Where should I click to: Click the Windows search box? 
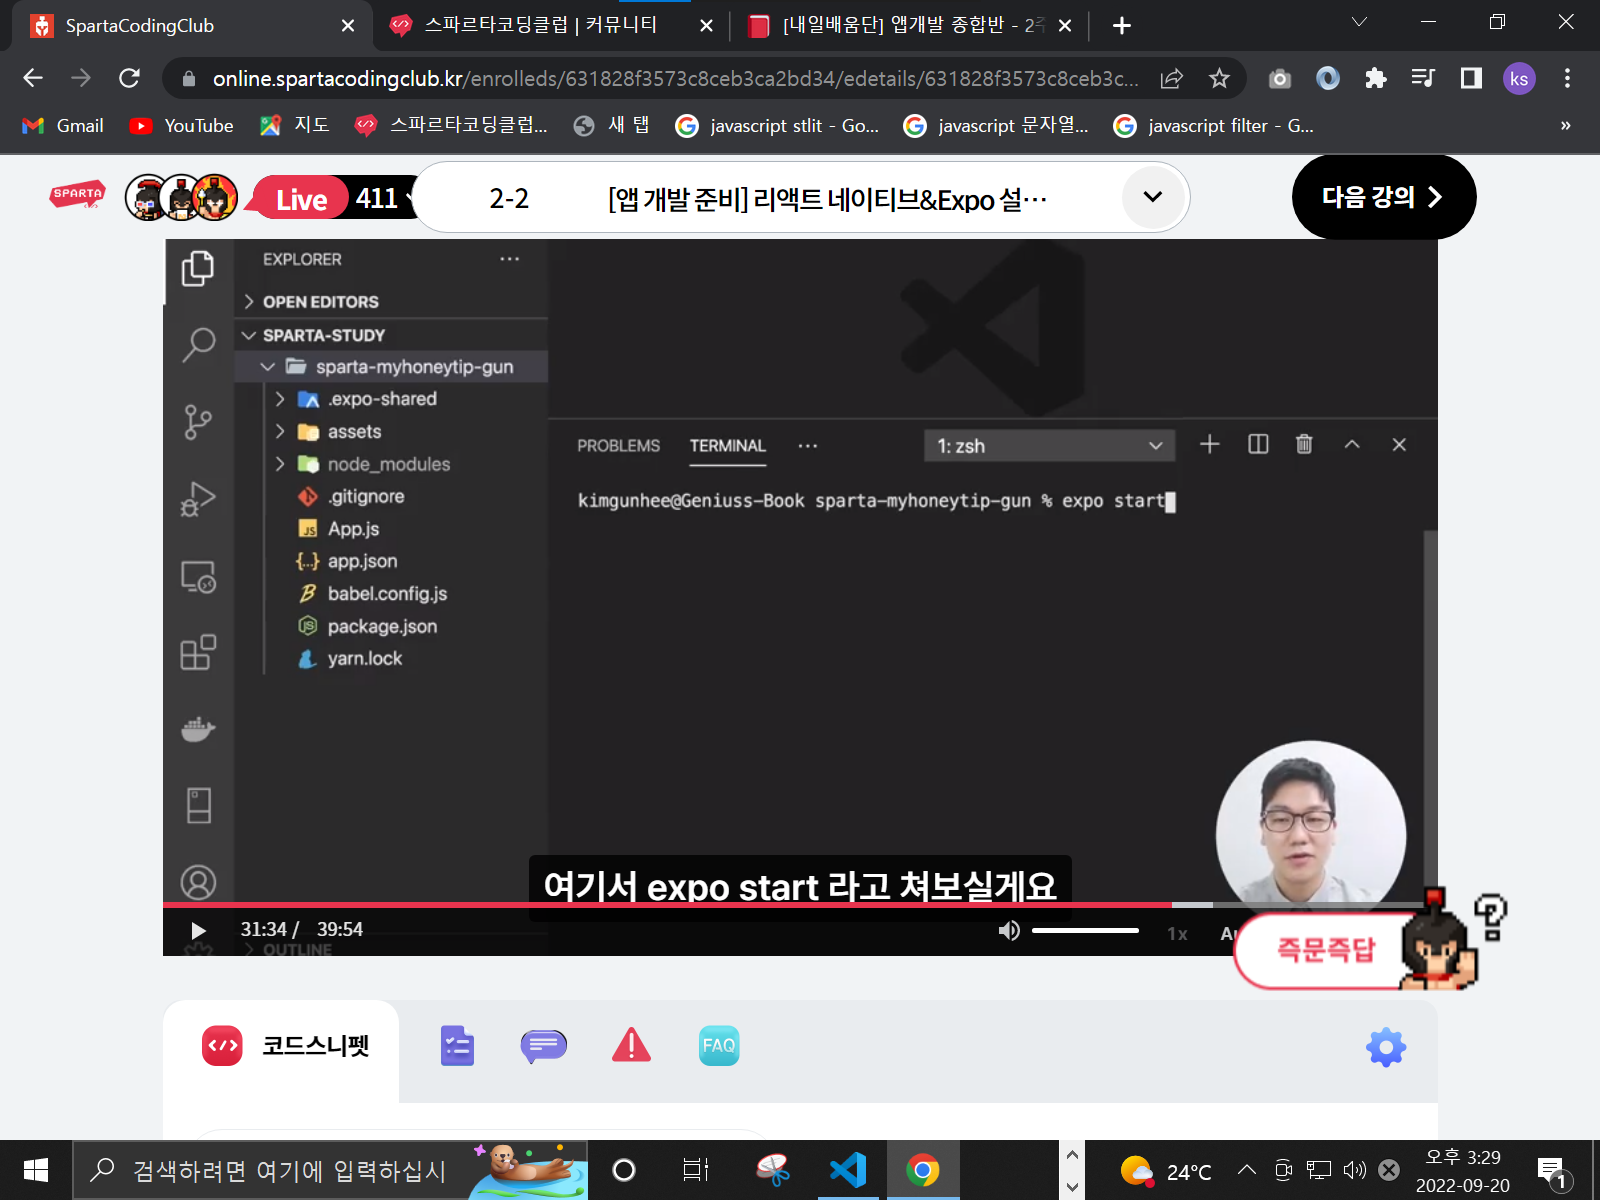[330, 1170]
